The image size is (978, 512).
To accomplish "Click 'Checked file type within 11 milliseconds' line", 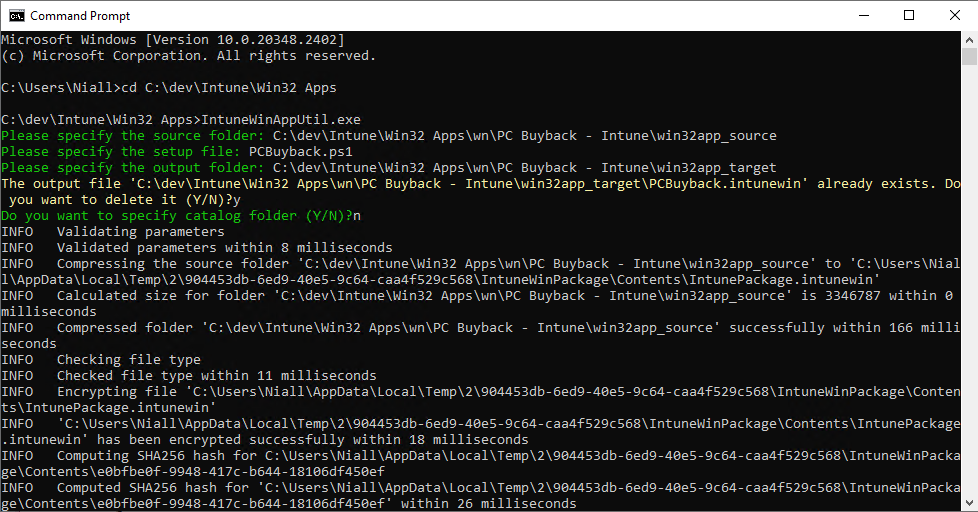I will 188,375.
